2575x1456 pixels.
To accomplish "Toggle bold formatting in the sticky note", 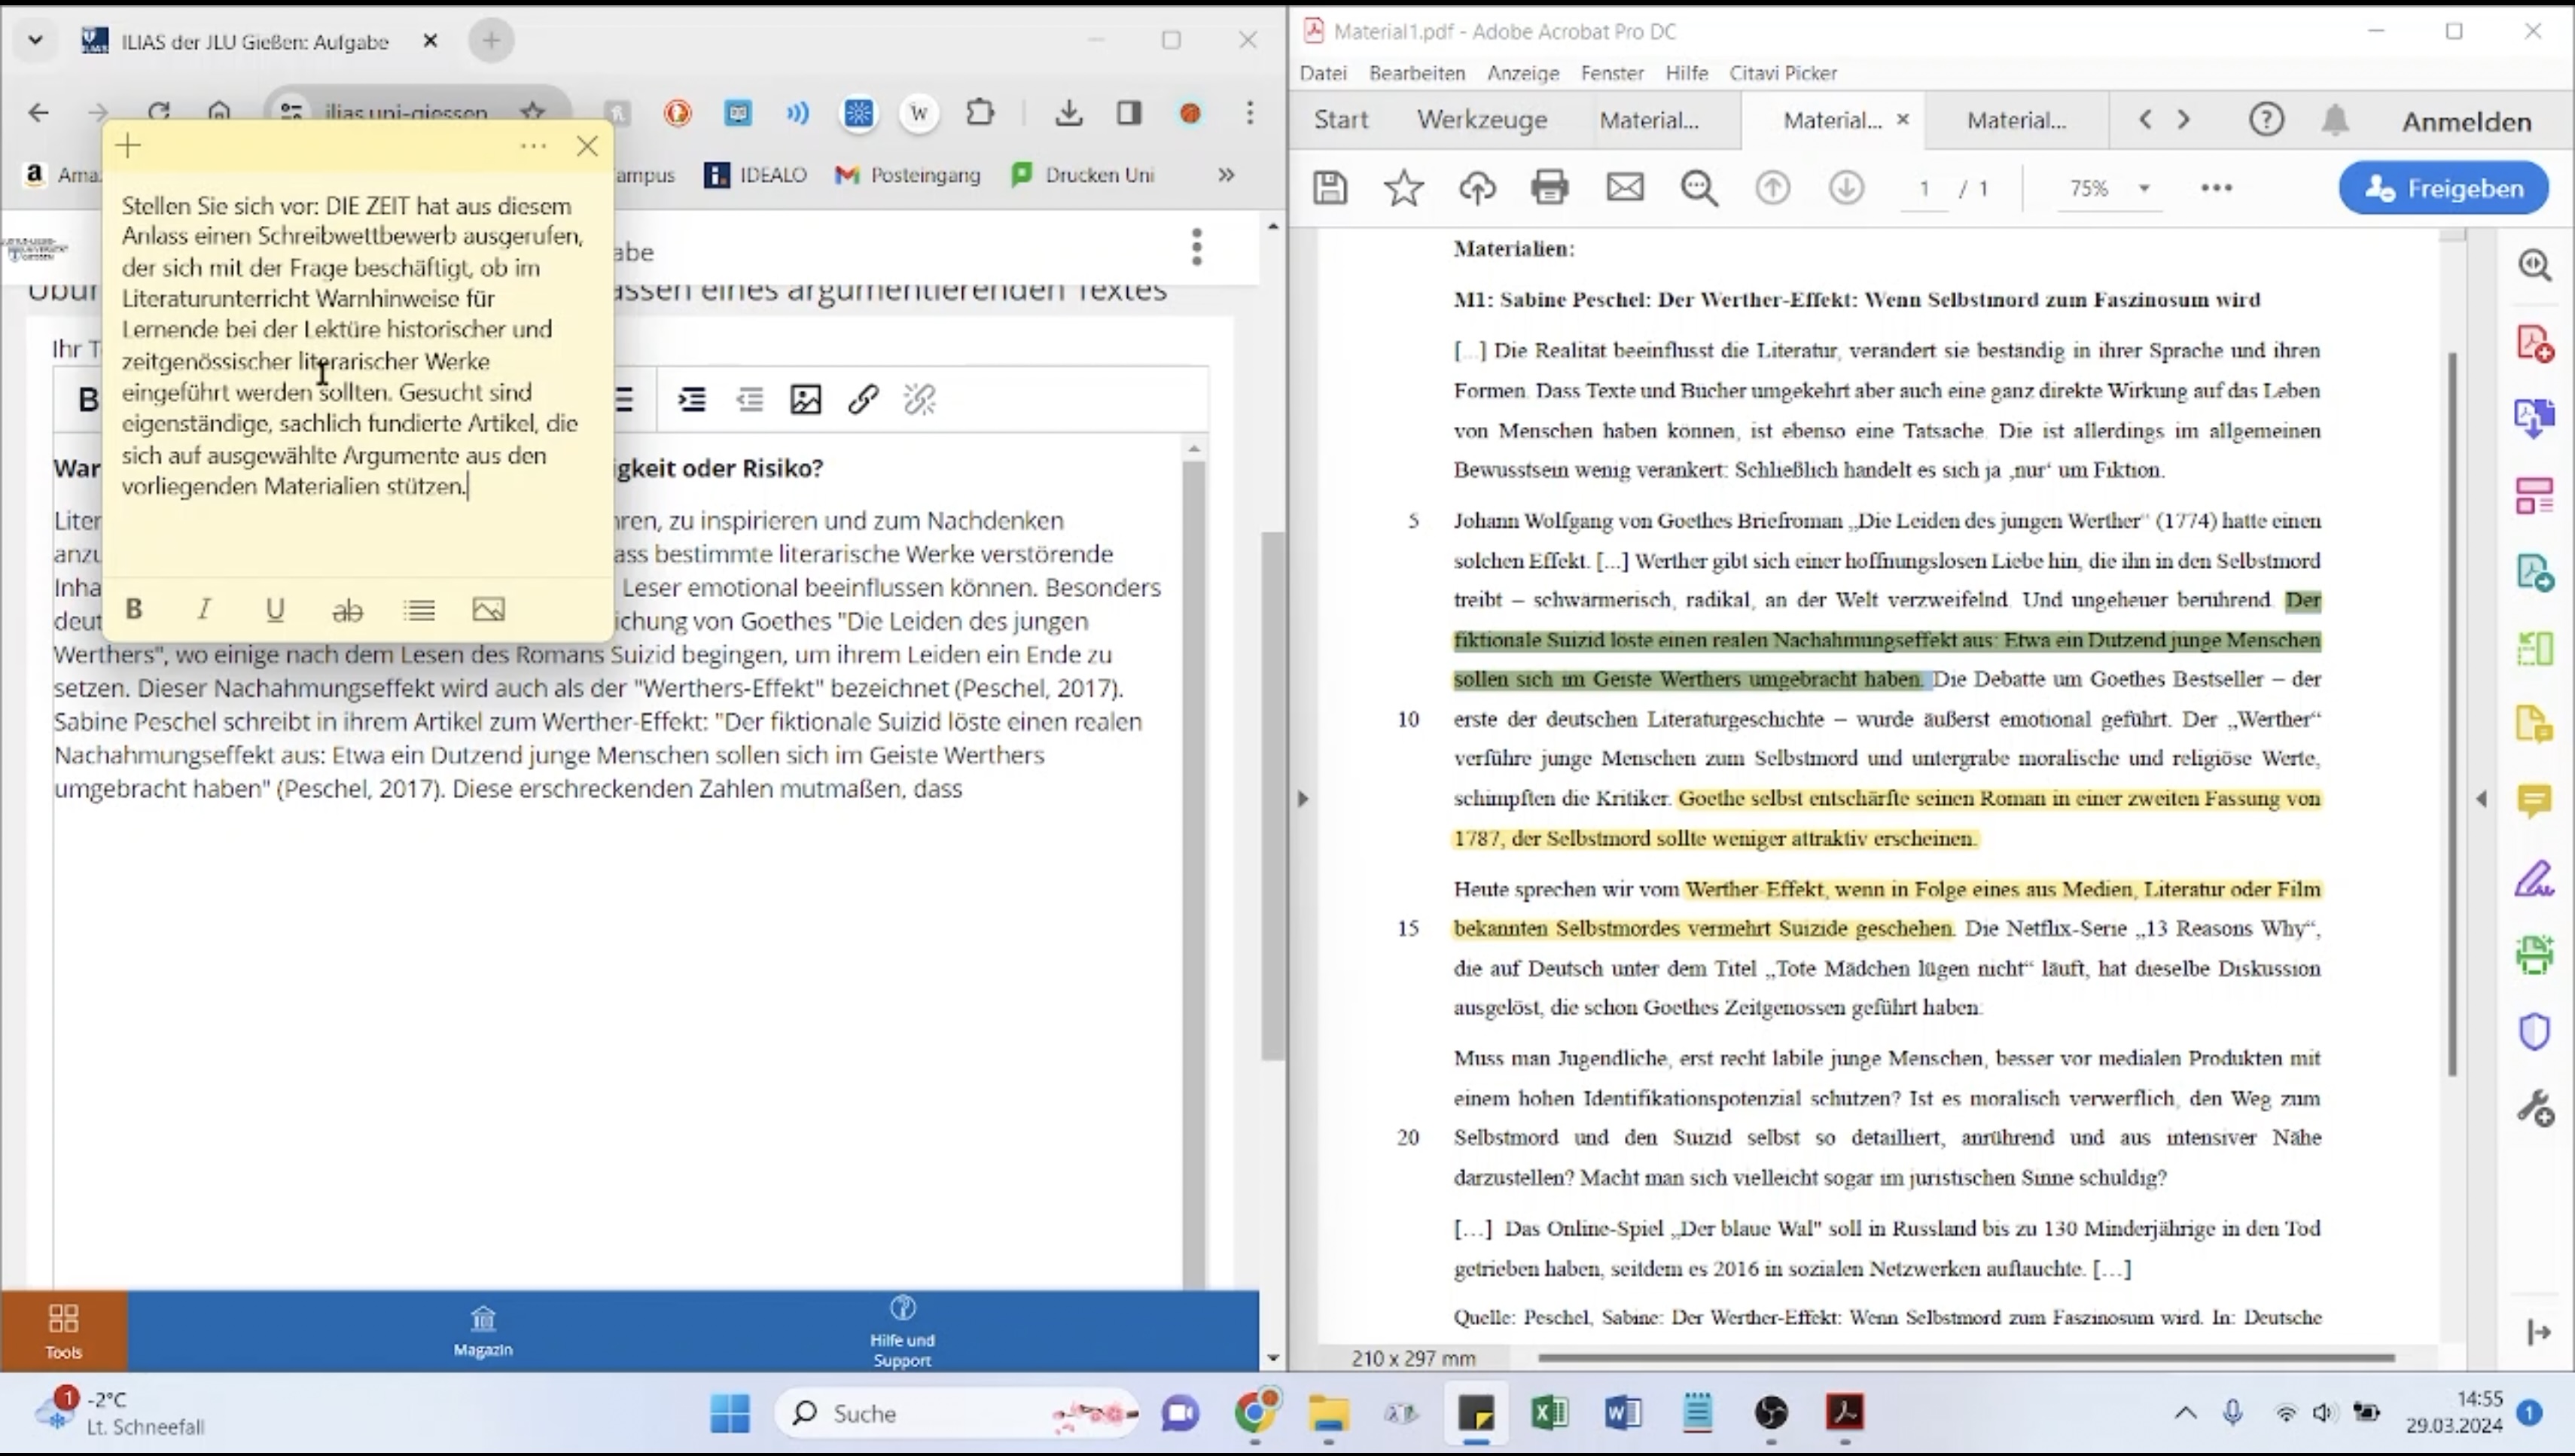I will coord(134,609).
